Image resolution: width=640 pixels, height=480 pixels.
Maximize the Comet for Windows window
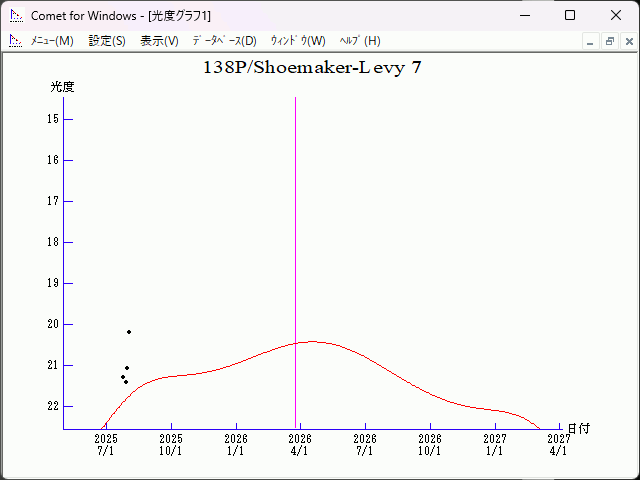click(570, 16)
